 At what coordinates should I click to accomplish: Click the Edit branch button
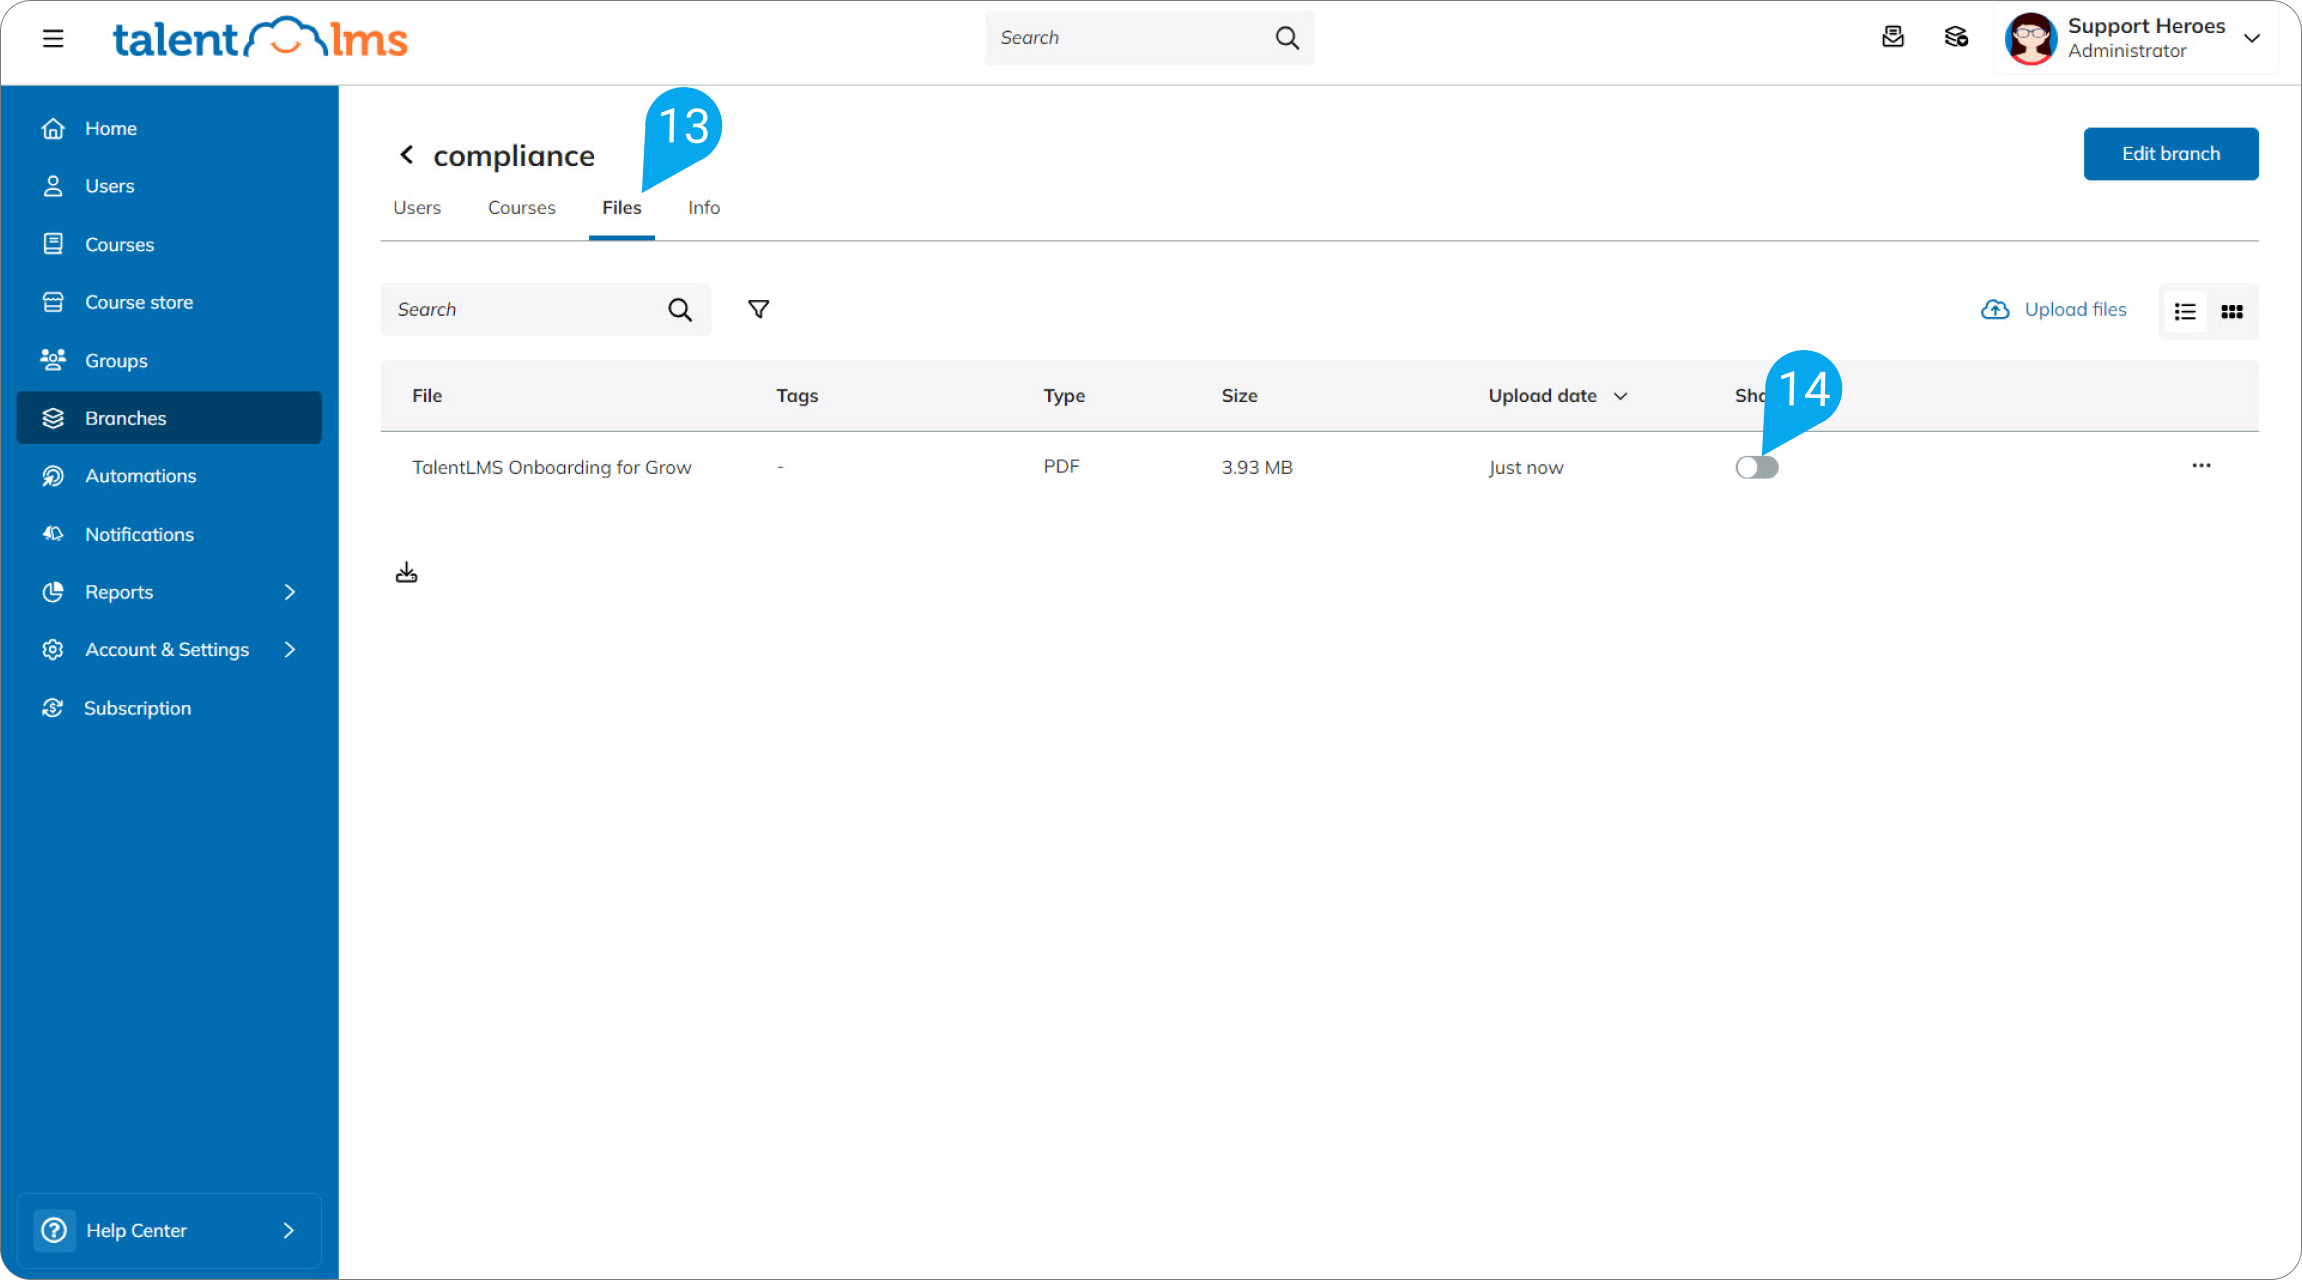(2171, 154)
